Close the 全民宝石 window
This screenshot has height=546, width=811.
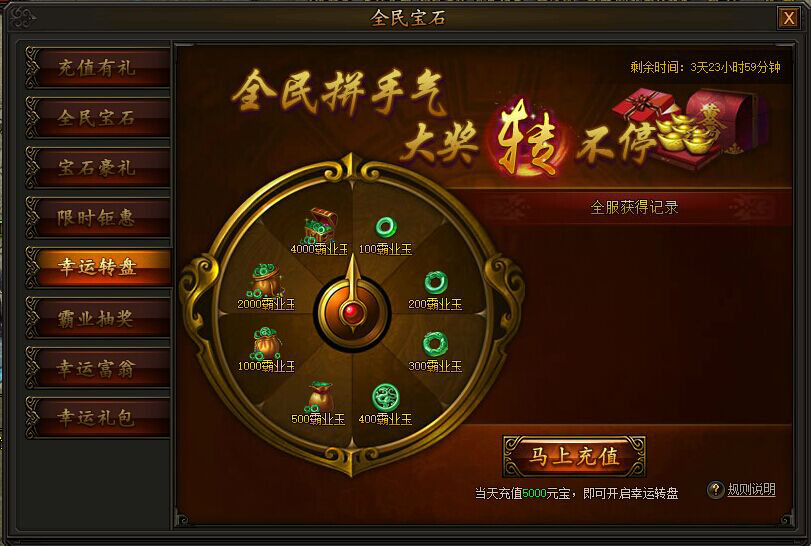pos(788,19)
